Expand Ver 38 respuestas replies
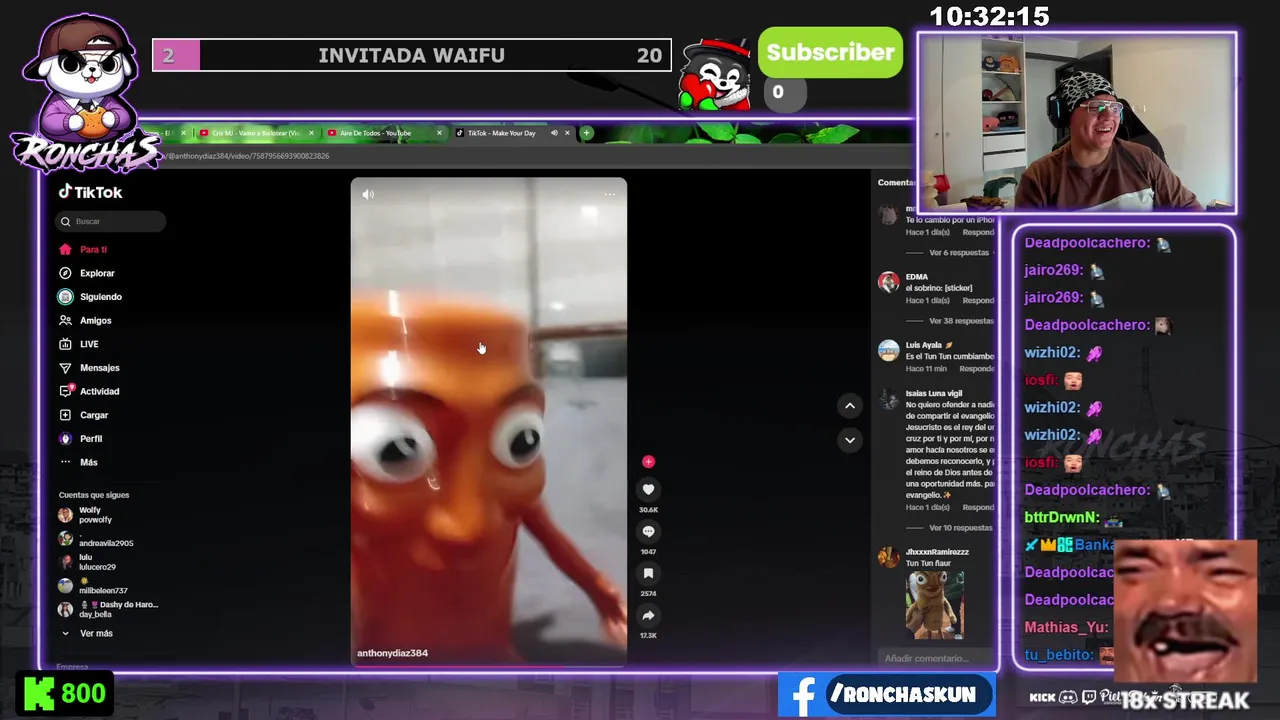1280x720 pixels. 960,321
